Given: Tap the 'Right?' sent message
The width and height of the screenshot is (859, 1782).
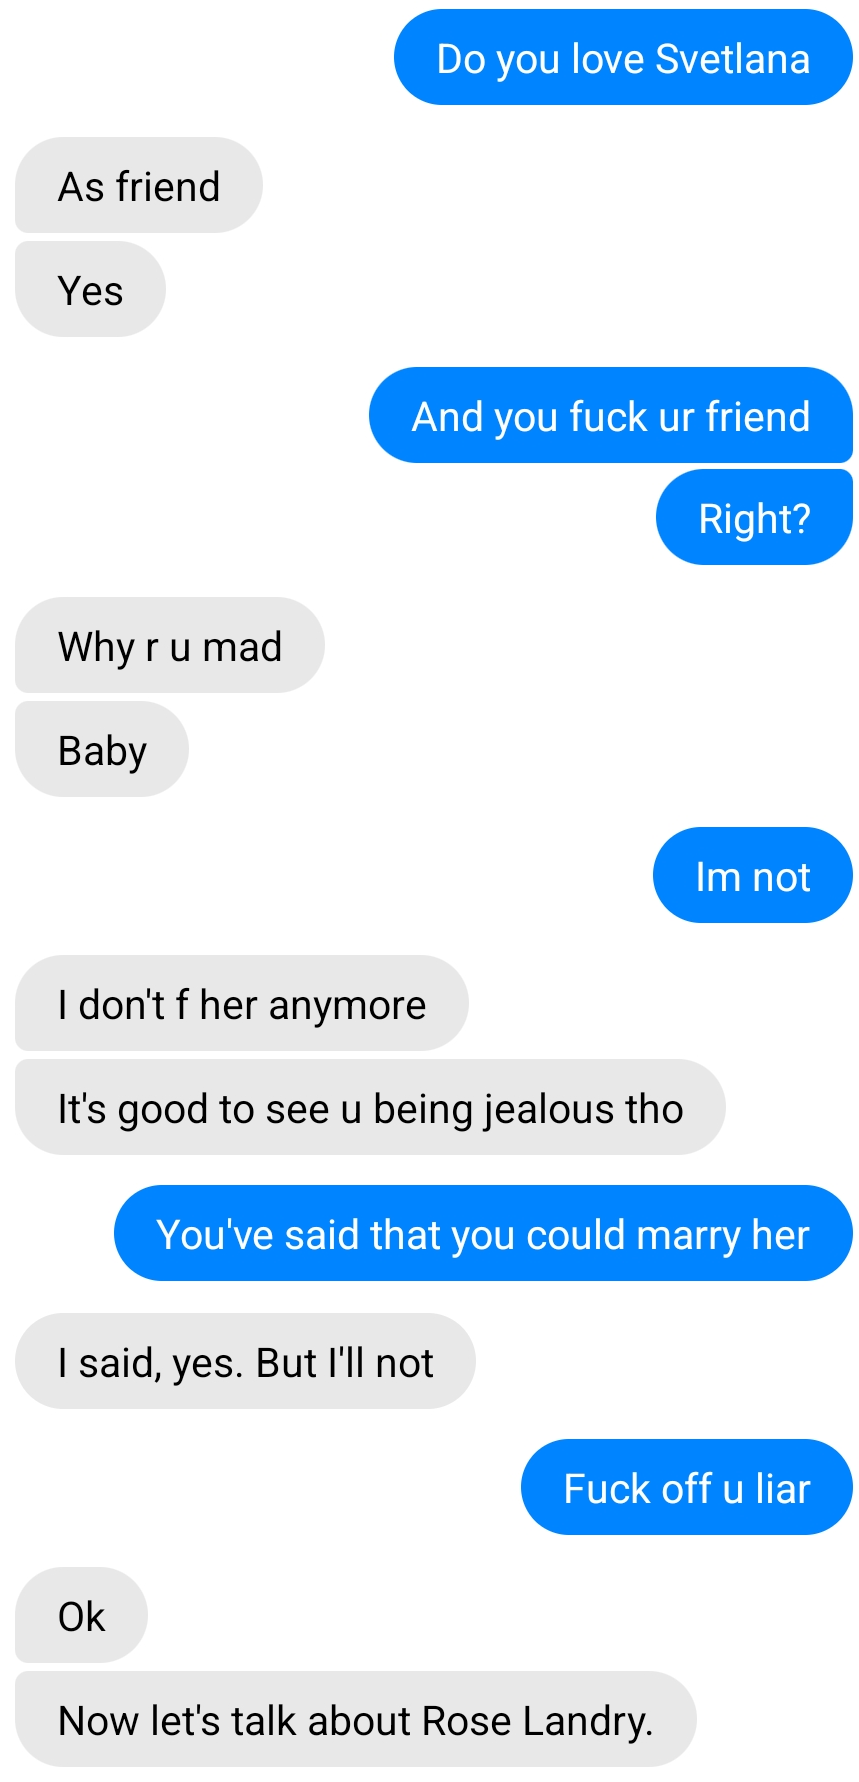Looking at the screenshot, I should tap(754, 517).
